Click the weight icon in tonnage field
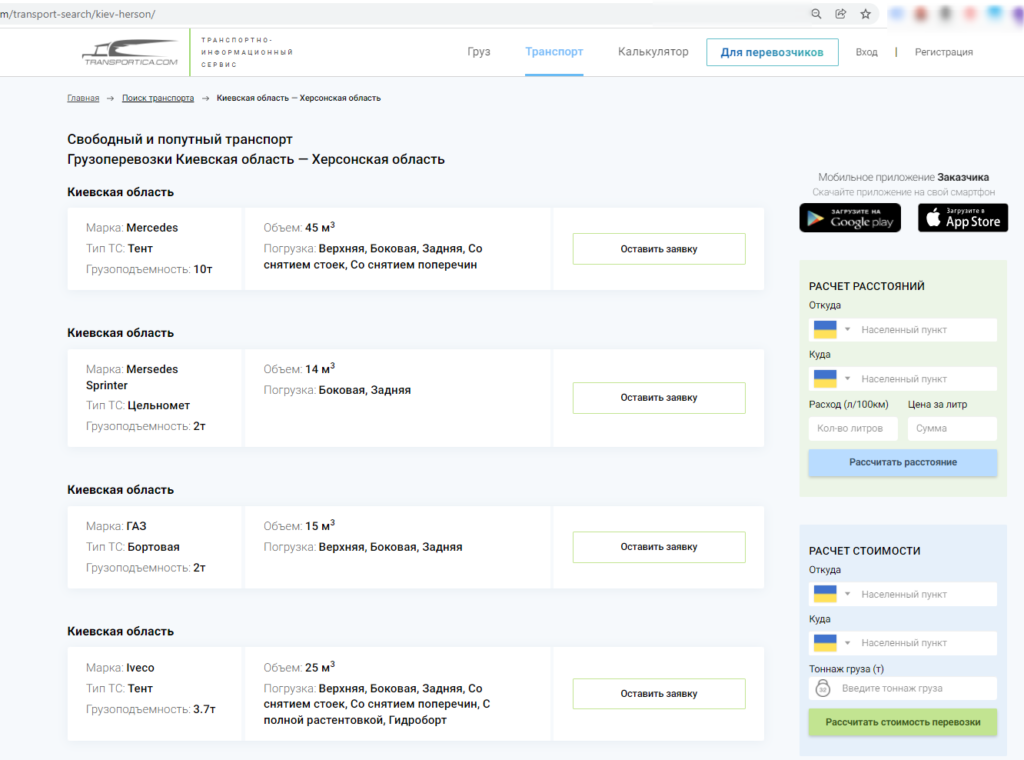Viewport: 1024px width, 760px height. click(x=823, y=688)
